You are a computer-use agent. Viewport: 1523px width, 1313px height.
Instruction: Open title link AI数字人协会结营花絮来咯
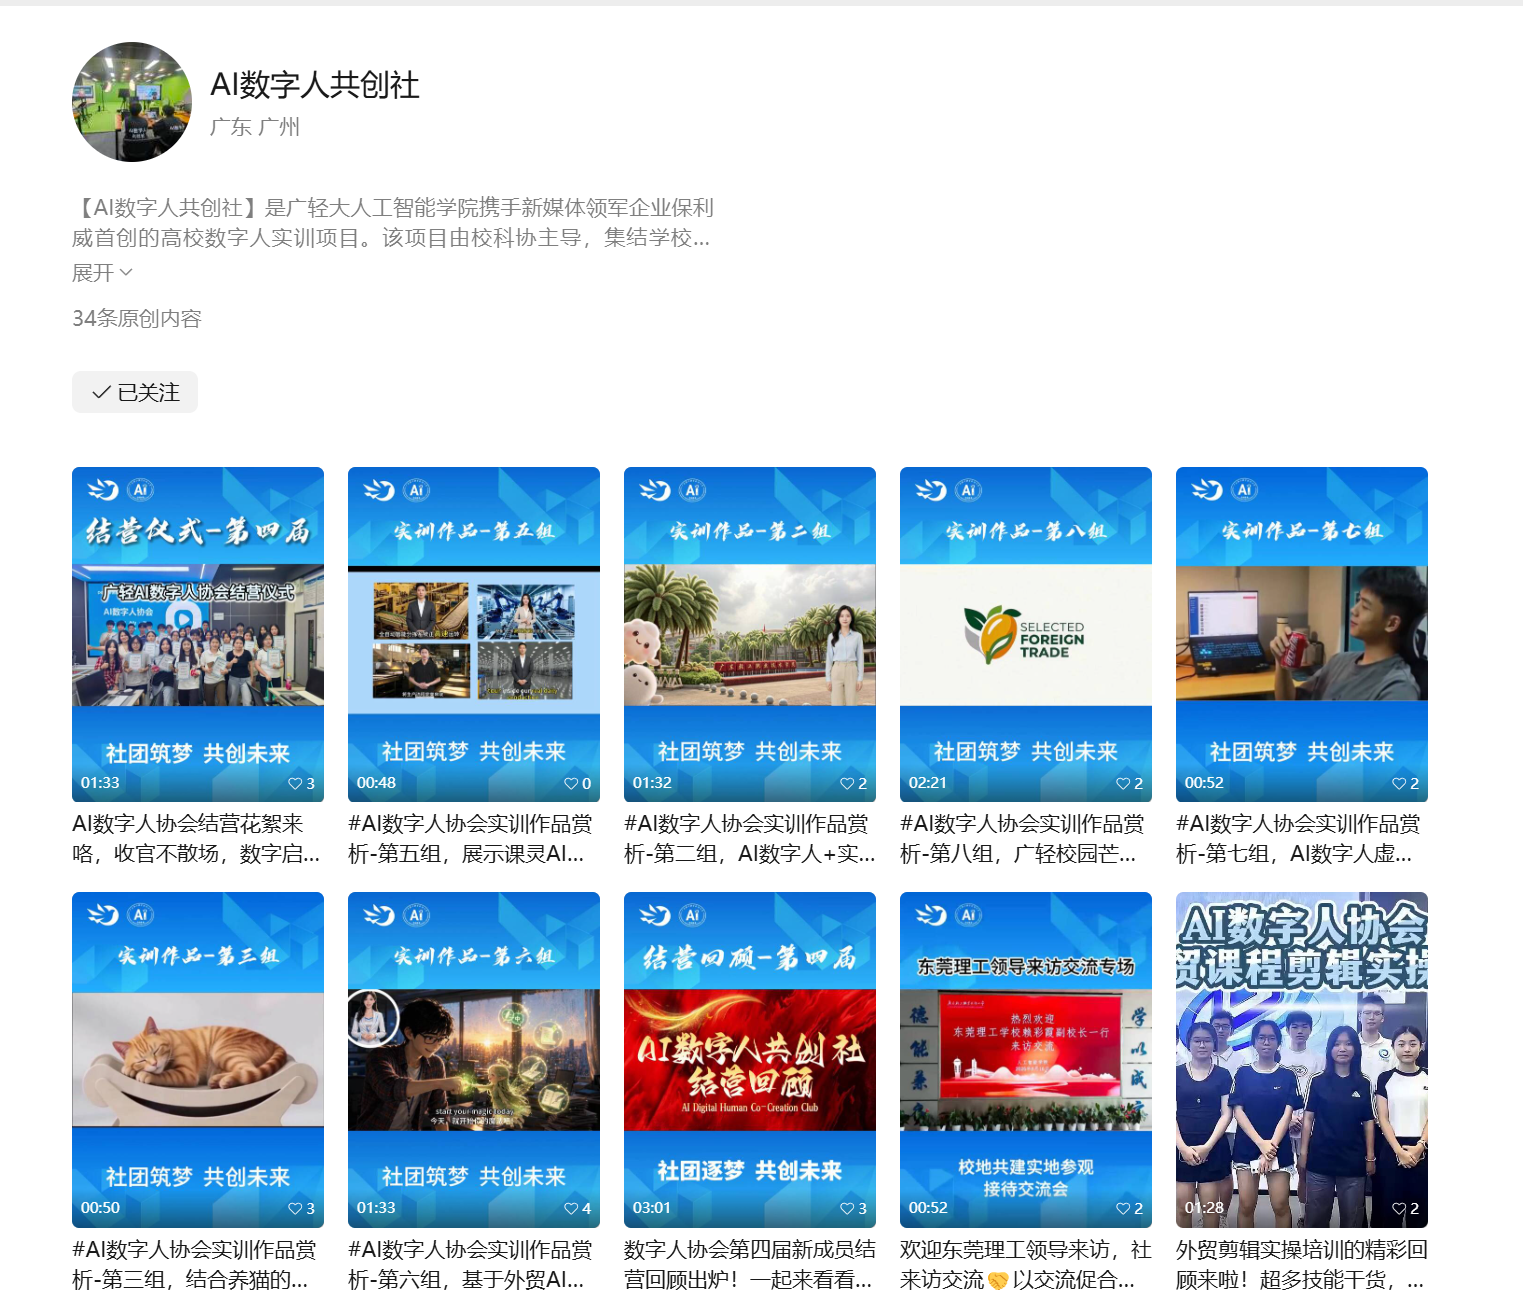pyautogui.click(x=196, y=839)
